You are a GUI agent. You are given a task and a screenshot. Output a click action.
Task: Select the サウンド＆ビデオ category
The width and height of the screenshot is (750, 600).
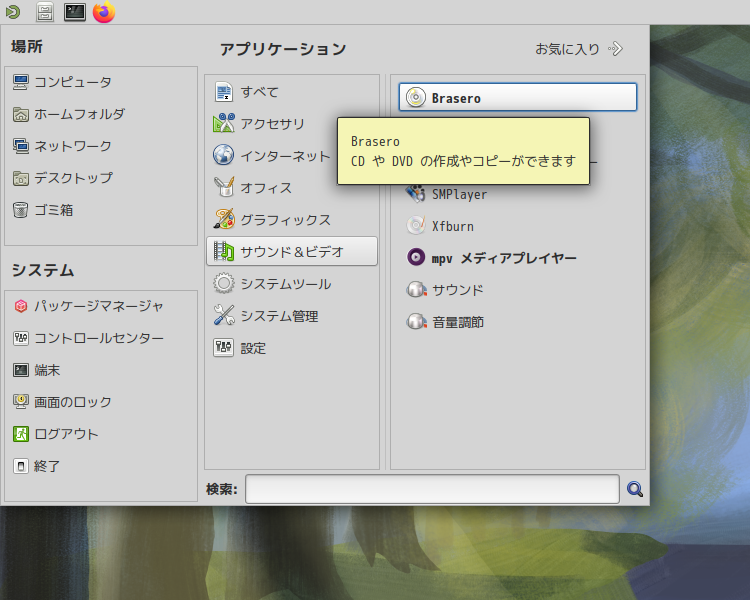[292, 252]
